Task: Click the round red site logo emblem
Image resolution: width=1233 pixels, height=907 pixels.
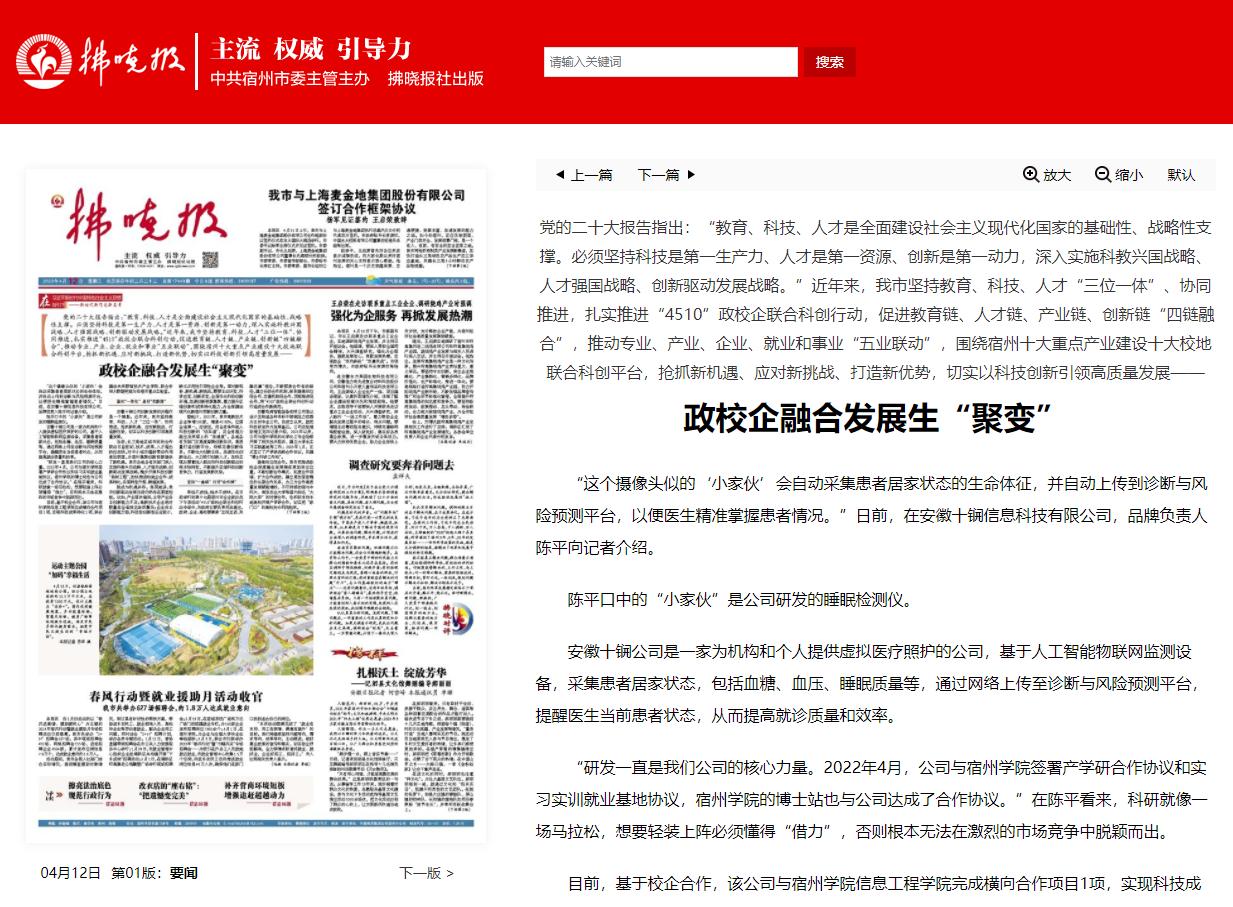Action: [x=43, y=62]
